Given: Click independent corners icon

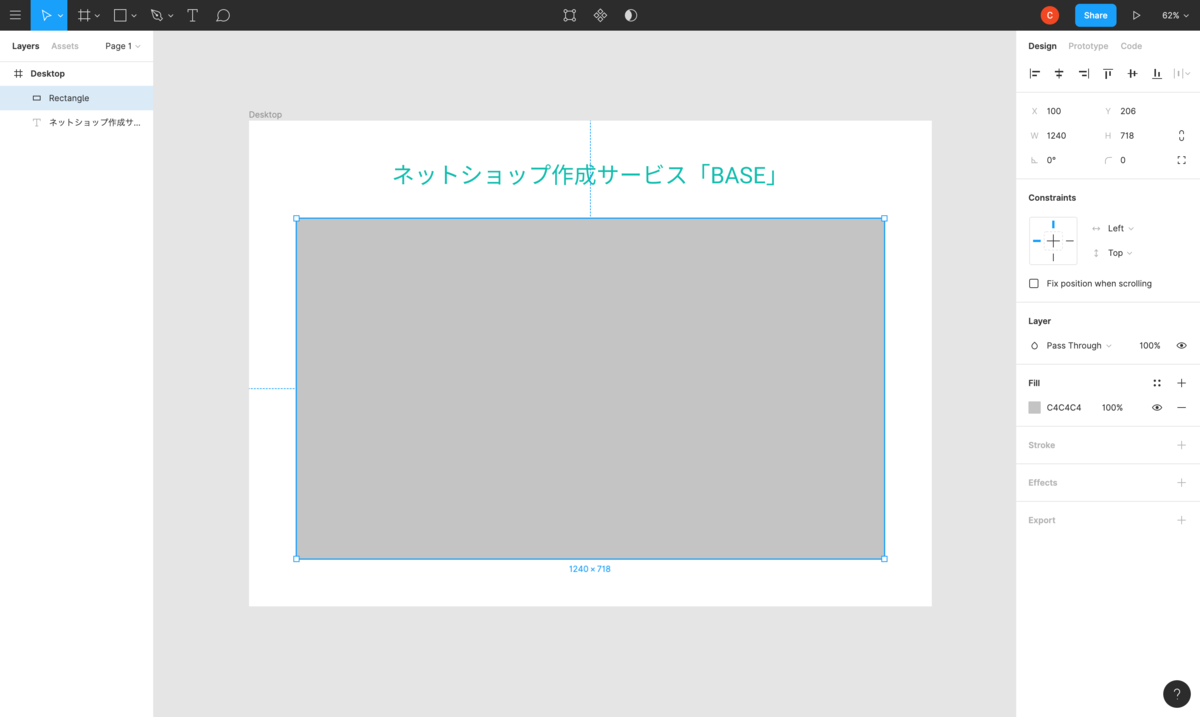Looking at the screenshot, I should click(x=1181, y=160).
